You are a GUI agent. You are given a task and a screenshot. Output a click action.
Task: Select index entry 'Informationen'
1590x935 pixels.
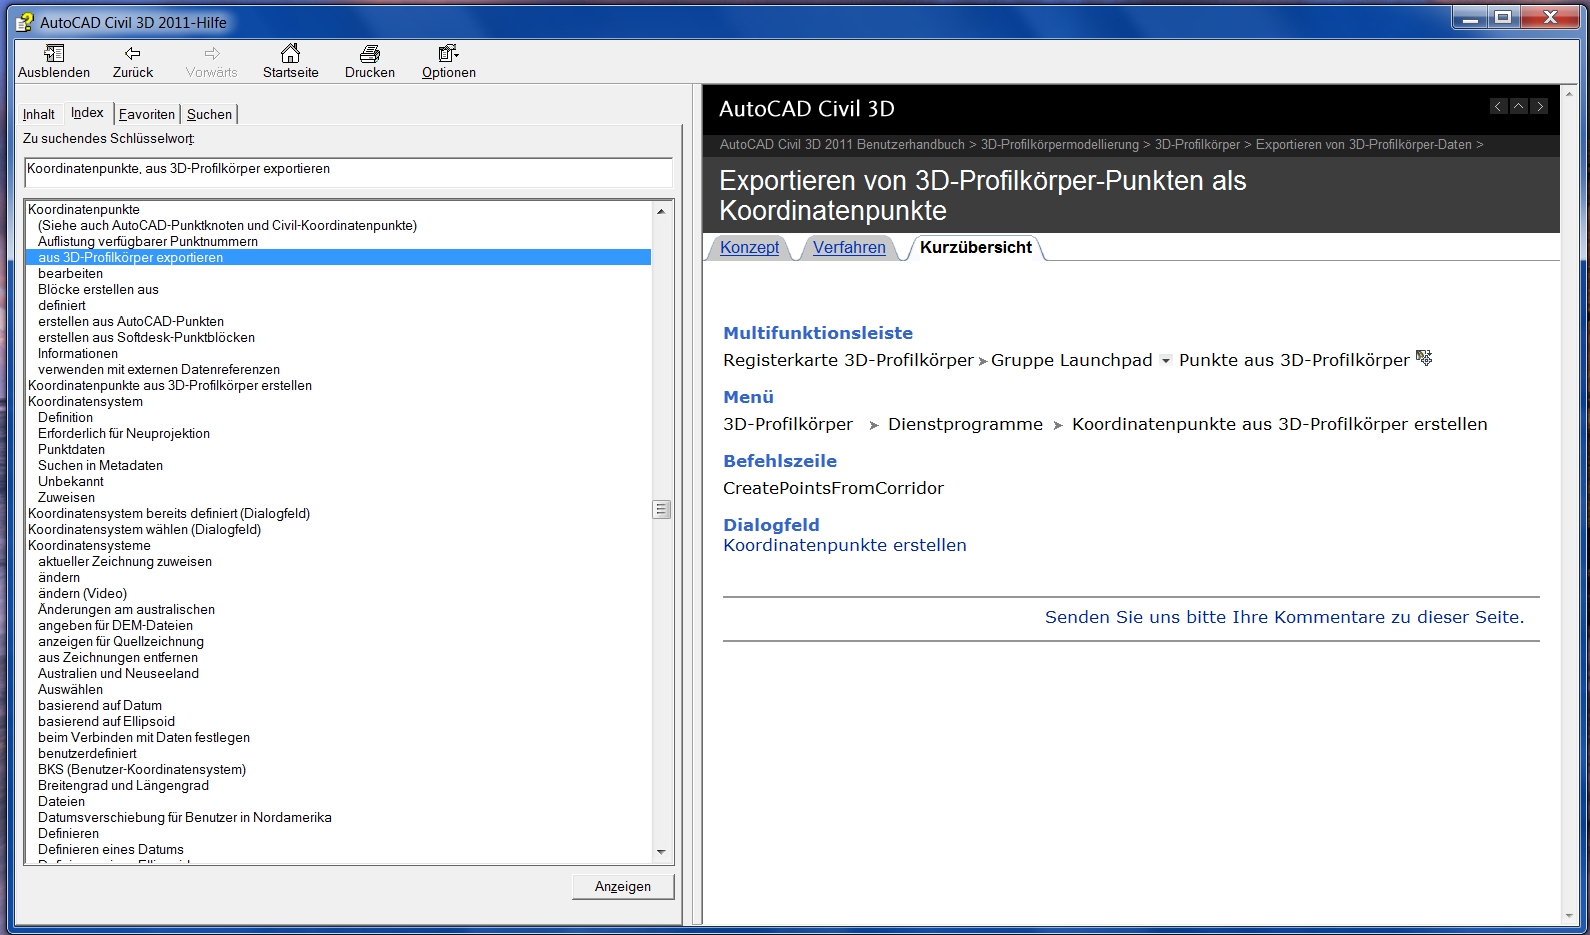click(x=78, y=353)
